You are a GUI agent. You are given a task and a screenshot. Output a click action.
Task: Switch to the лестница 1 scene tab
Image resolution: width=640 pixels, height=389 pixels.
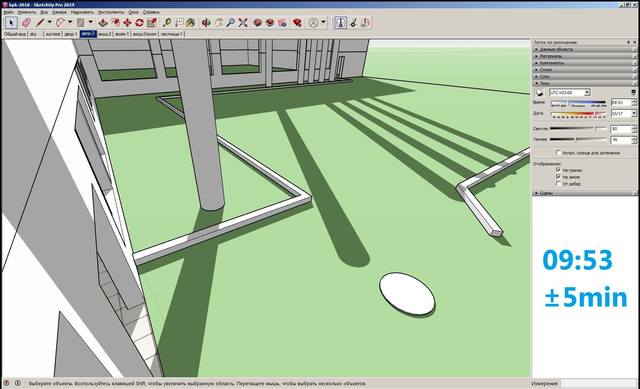click(171, 34)
